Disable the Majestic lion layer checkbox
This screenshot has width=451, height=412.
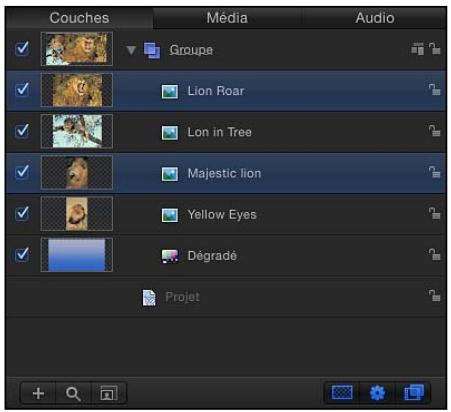click(x=22, y=172)
